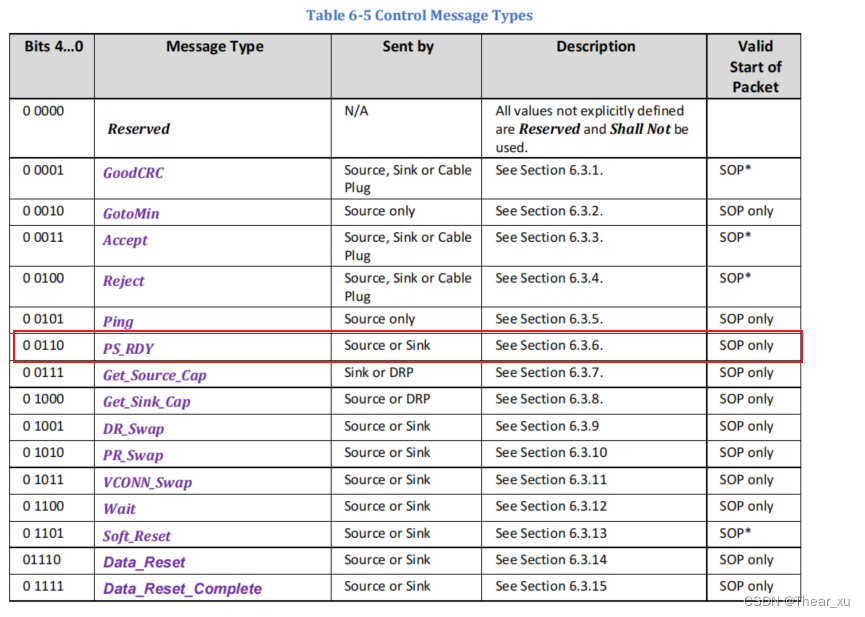Select bits value '01110'
The image size is (865, 617).
click(x=41, y=560)
